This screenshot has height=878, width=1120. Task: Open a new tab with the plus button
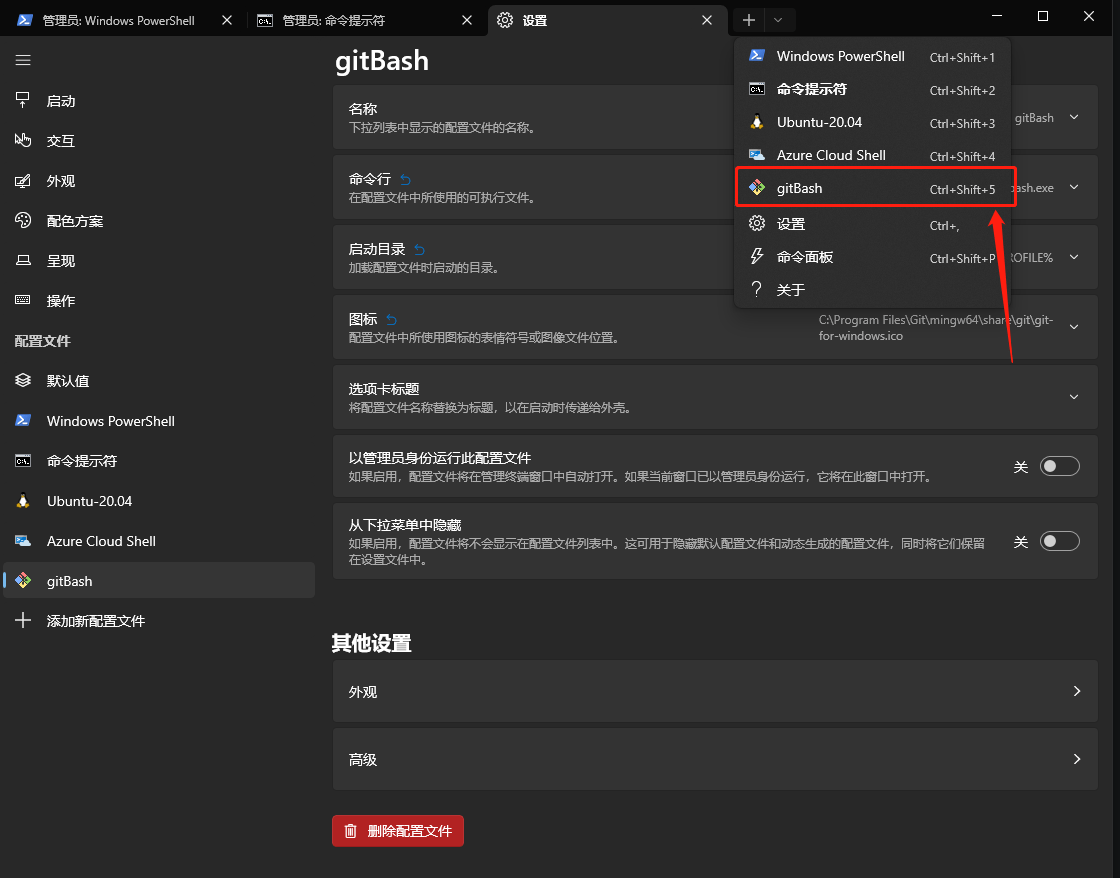[749, 20]
